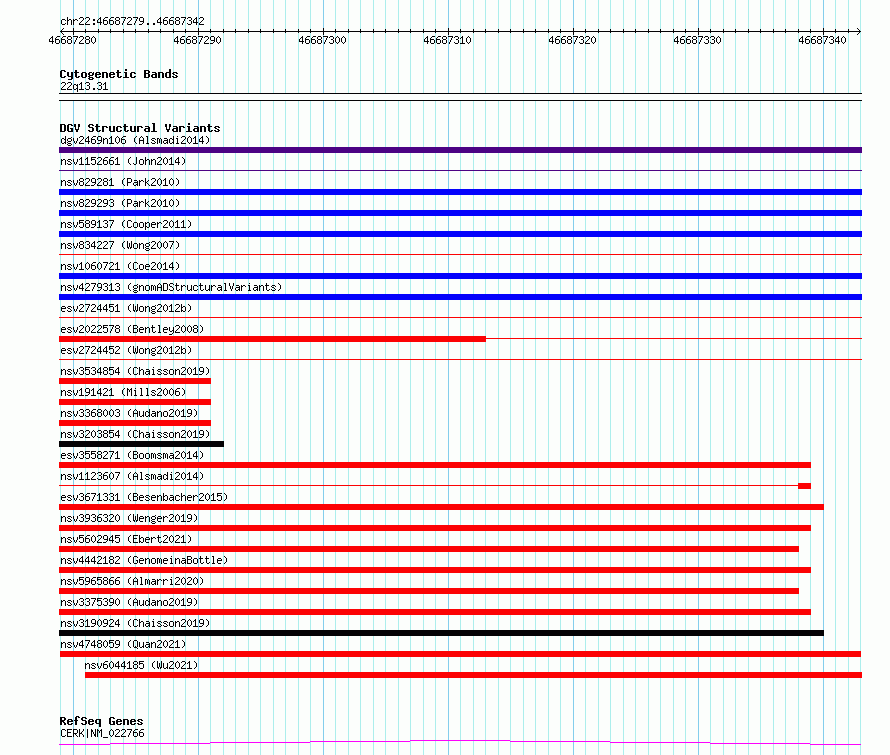
Task: Select the thick red esv2022578 bar segment
Action: coord(272,339)
